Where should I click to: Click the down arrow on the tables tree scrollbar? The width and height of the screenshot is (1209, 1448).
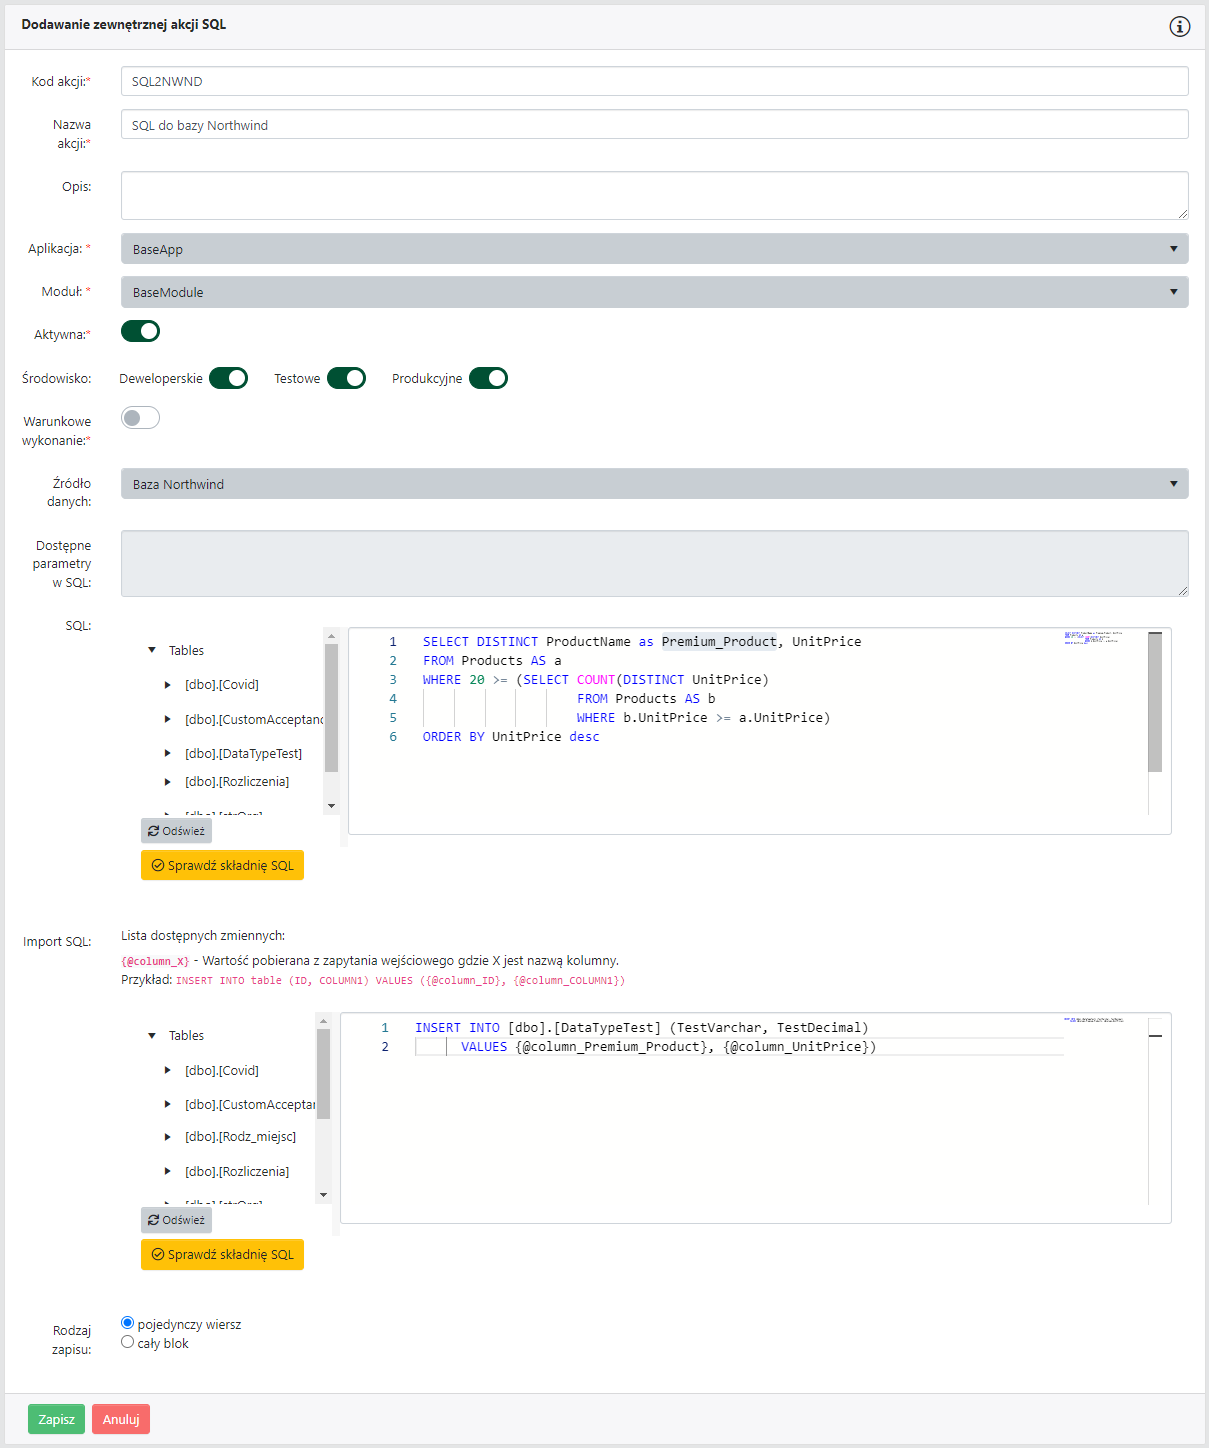coord(331,805)
